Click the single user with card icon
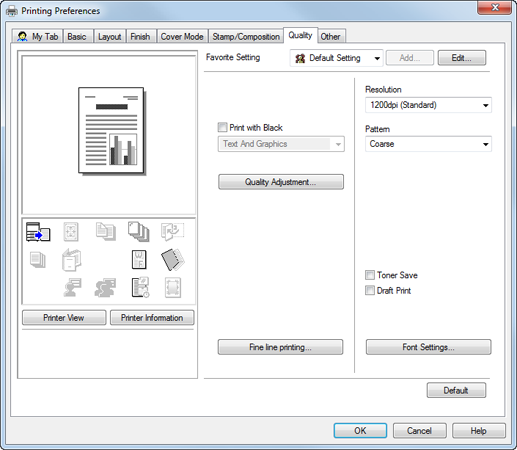Viewport: 517px width, 450px height. coord(72,287)
